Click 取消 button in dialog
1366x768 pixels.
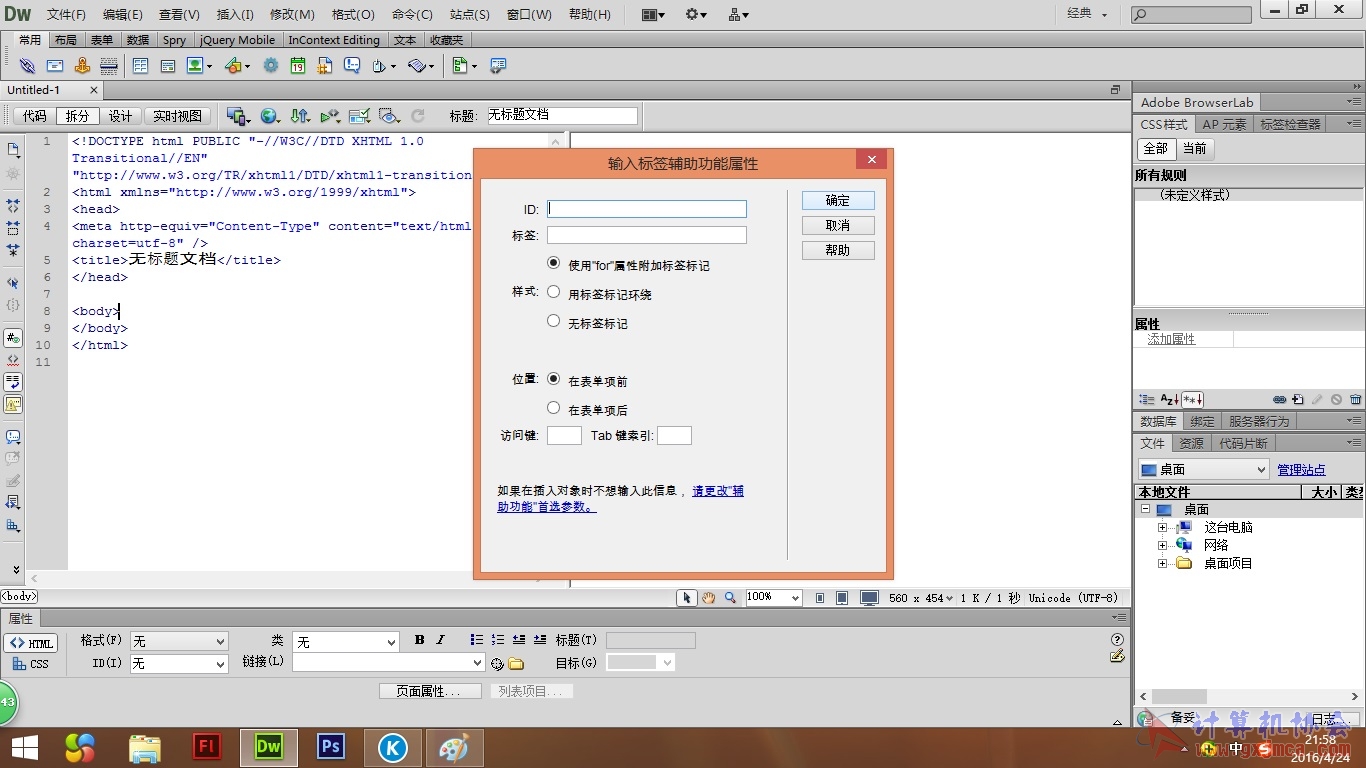tap(838, 225)
